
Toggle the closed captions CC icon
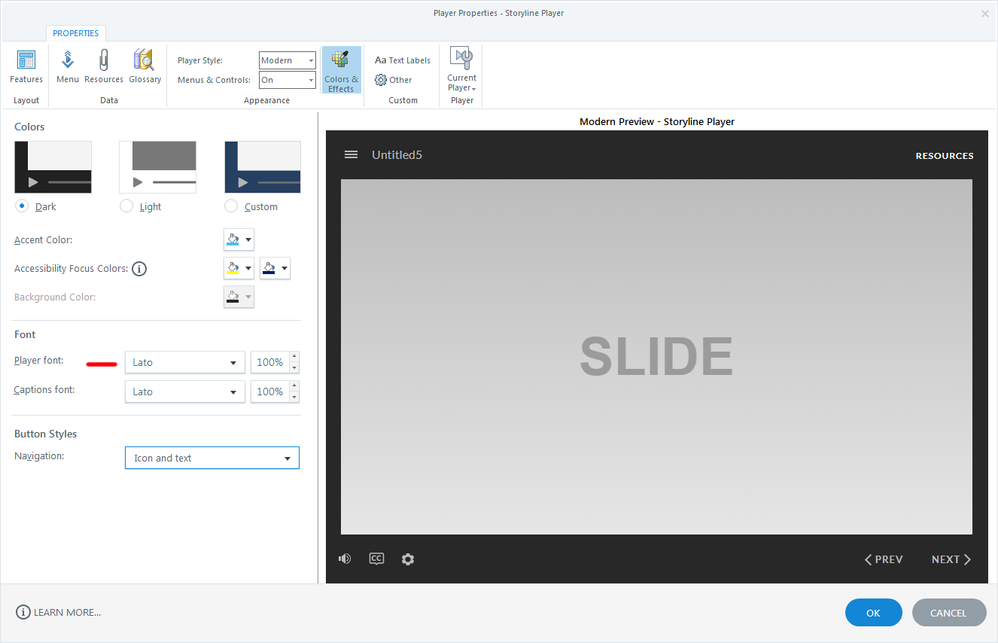click(x=376, y=559)
